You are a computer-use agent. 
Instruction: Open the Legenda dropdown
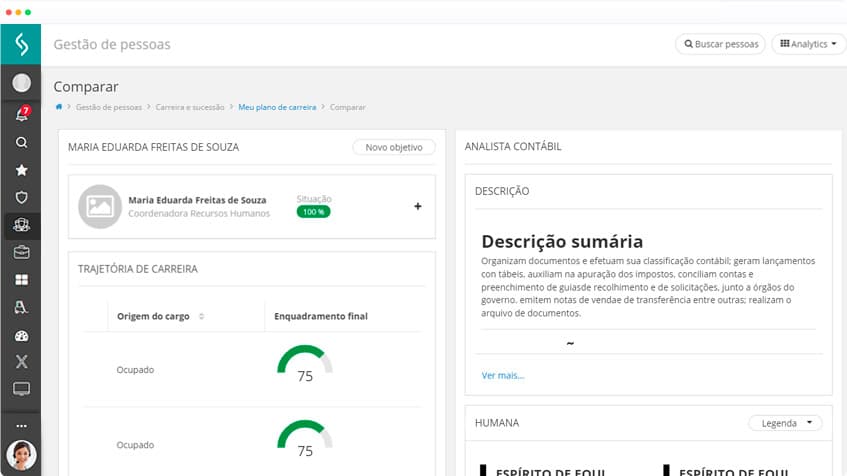coord(785,423)
